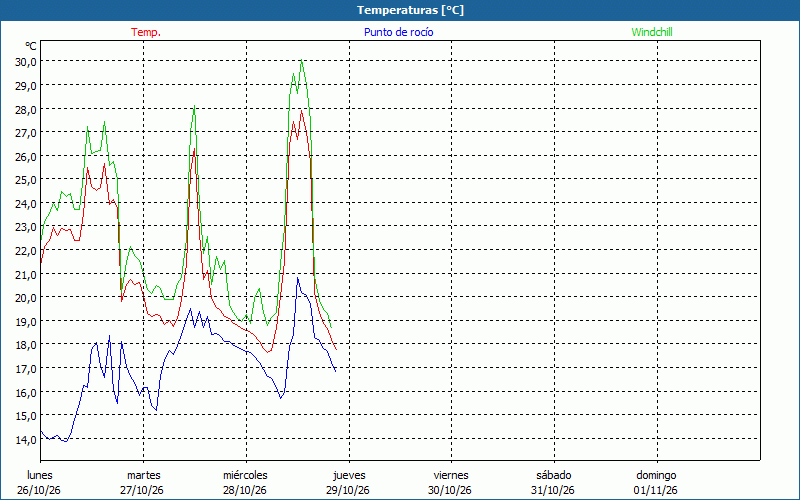Click the 30/10/26 date label
This screenshot has width=800, height=500.
451,490
